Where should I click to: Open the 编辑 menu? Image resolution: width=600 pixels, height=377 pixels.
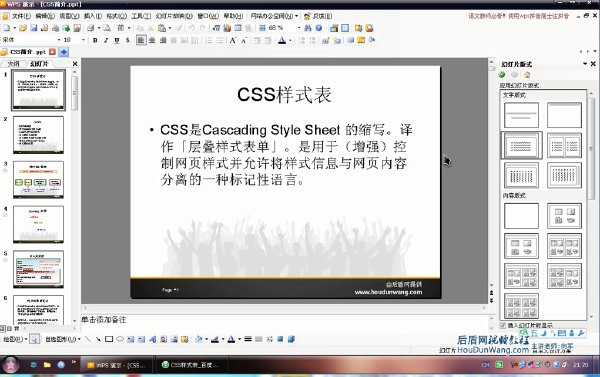(45, 16)
